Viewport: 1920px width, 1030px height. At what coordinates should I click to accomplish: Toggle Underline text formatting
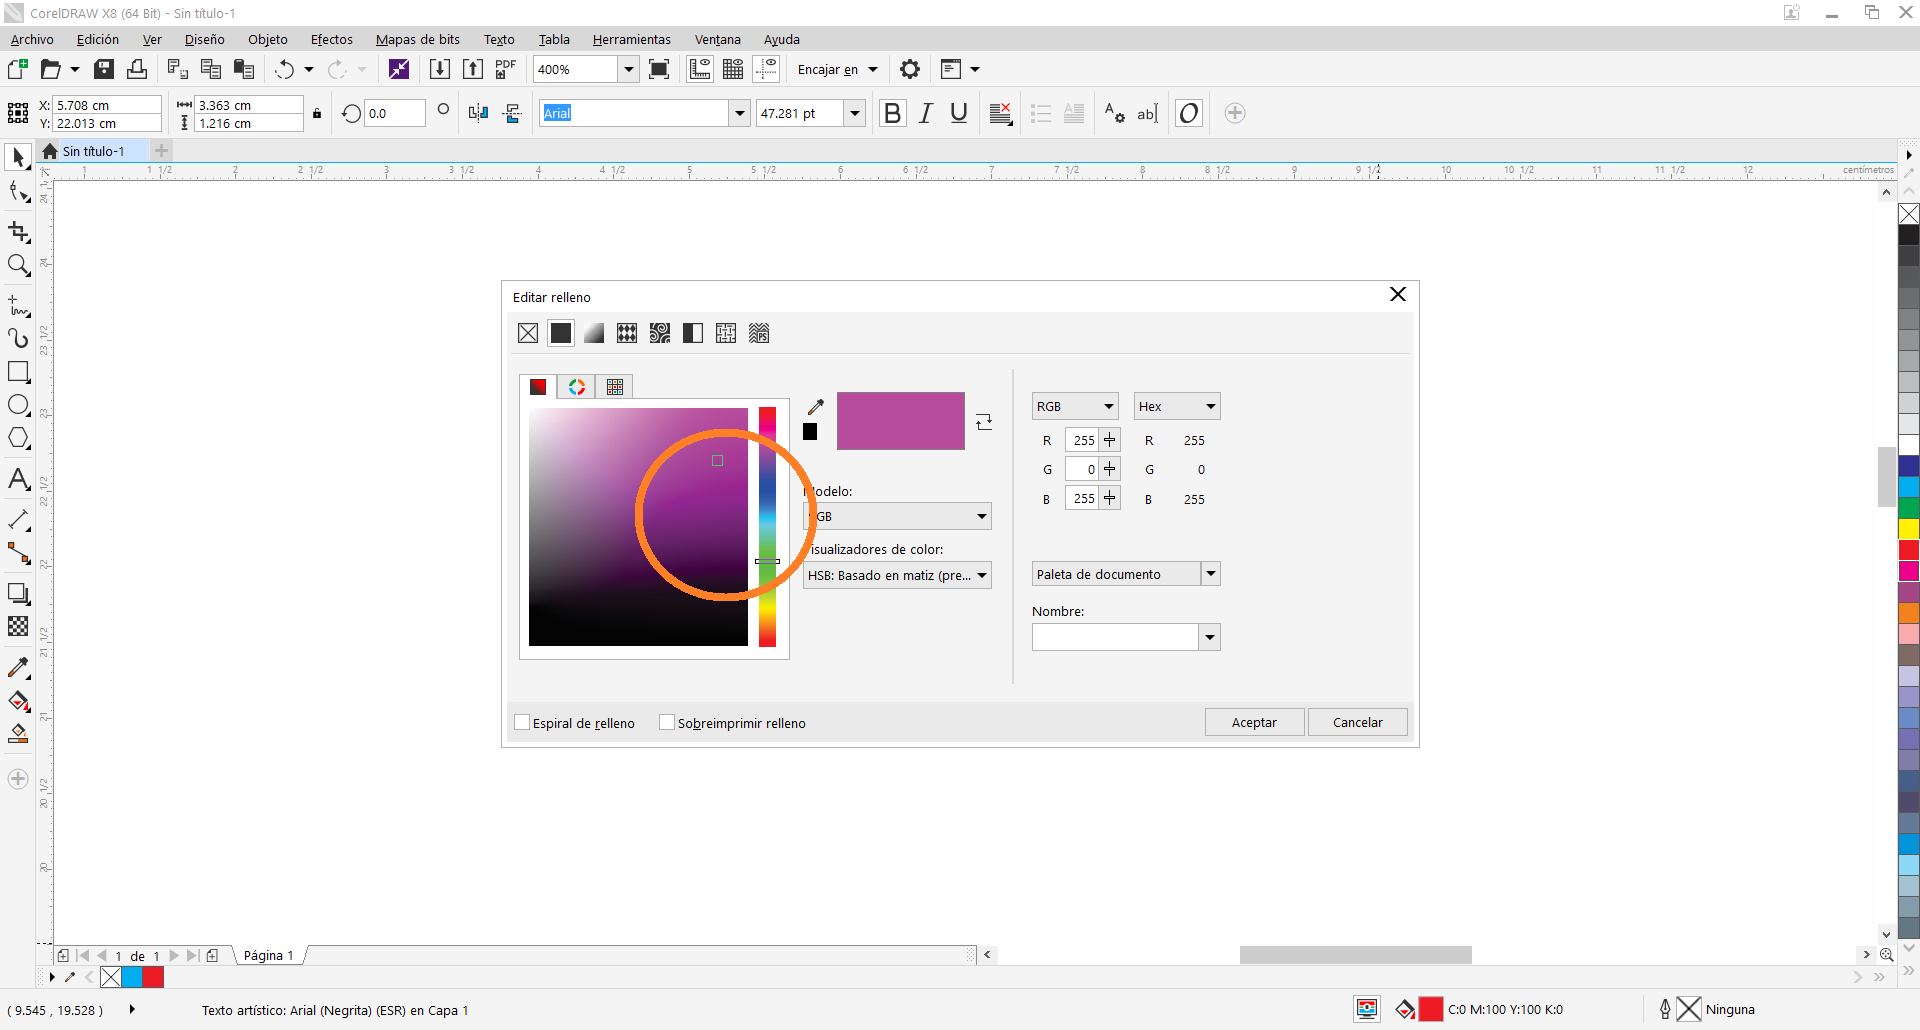(x=959, y=113)
